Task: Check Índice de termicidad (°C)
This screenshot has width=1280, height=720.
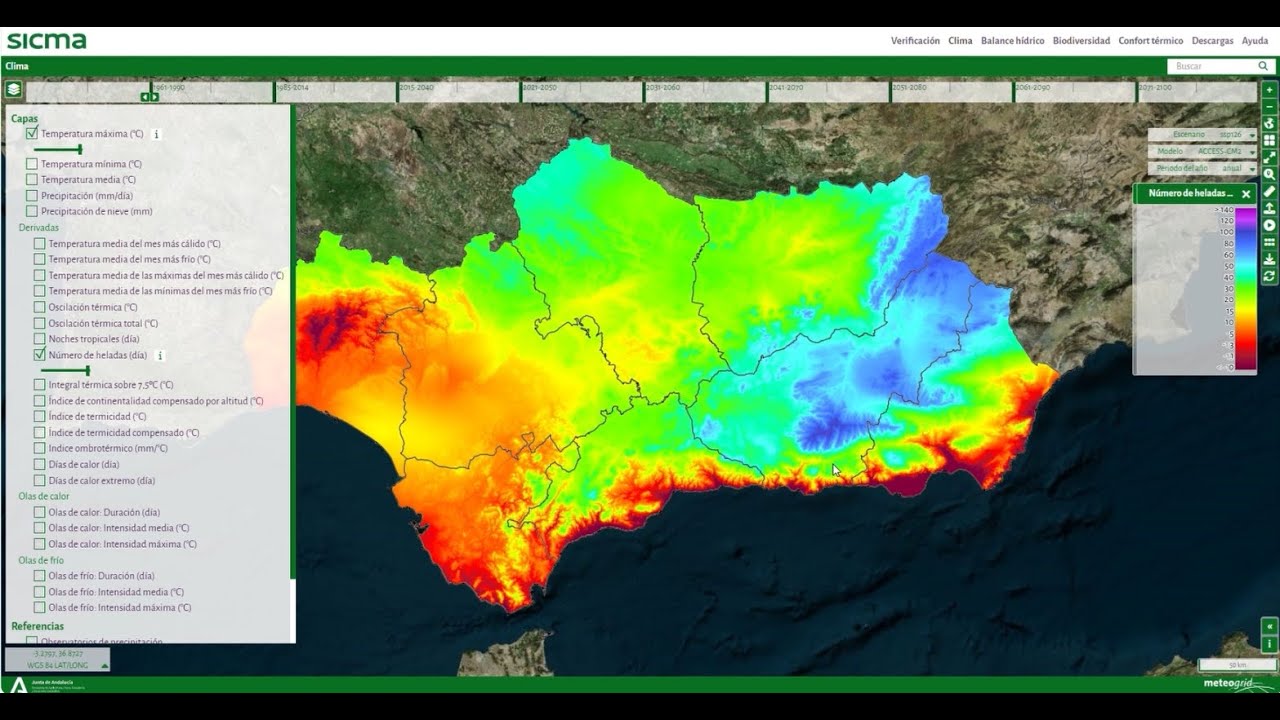Action: (40, 417)
